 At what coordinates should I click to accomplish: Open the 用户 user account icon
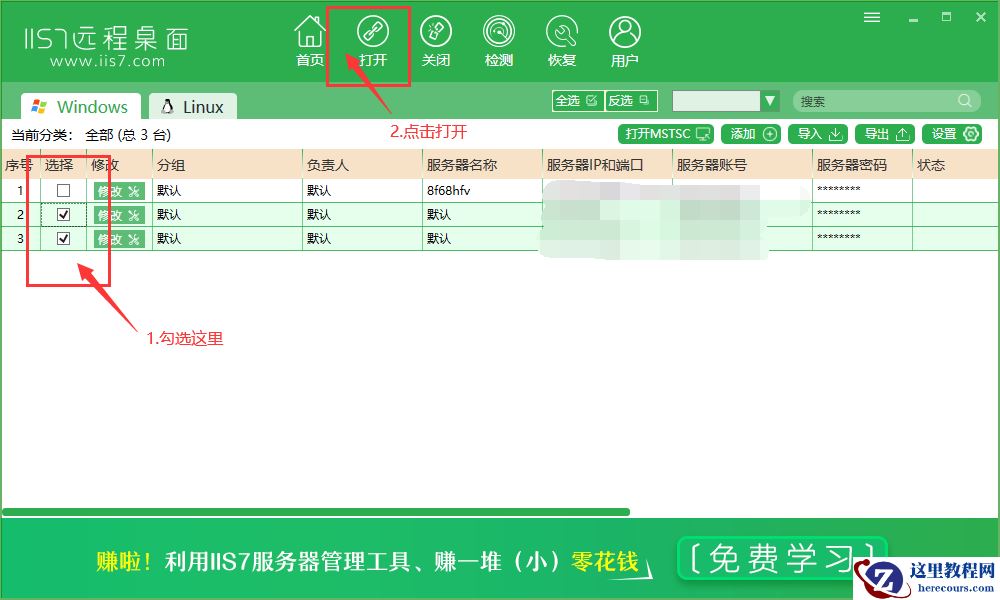tap(624, 41)
